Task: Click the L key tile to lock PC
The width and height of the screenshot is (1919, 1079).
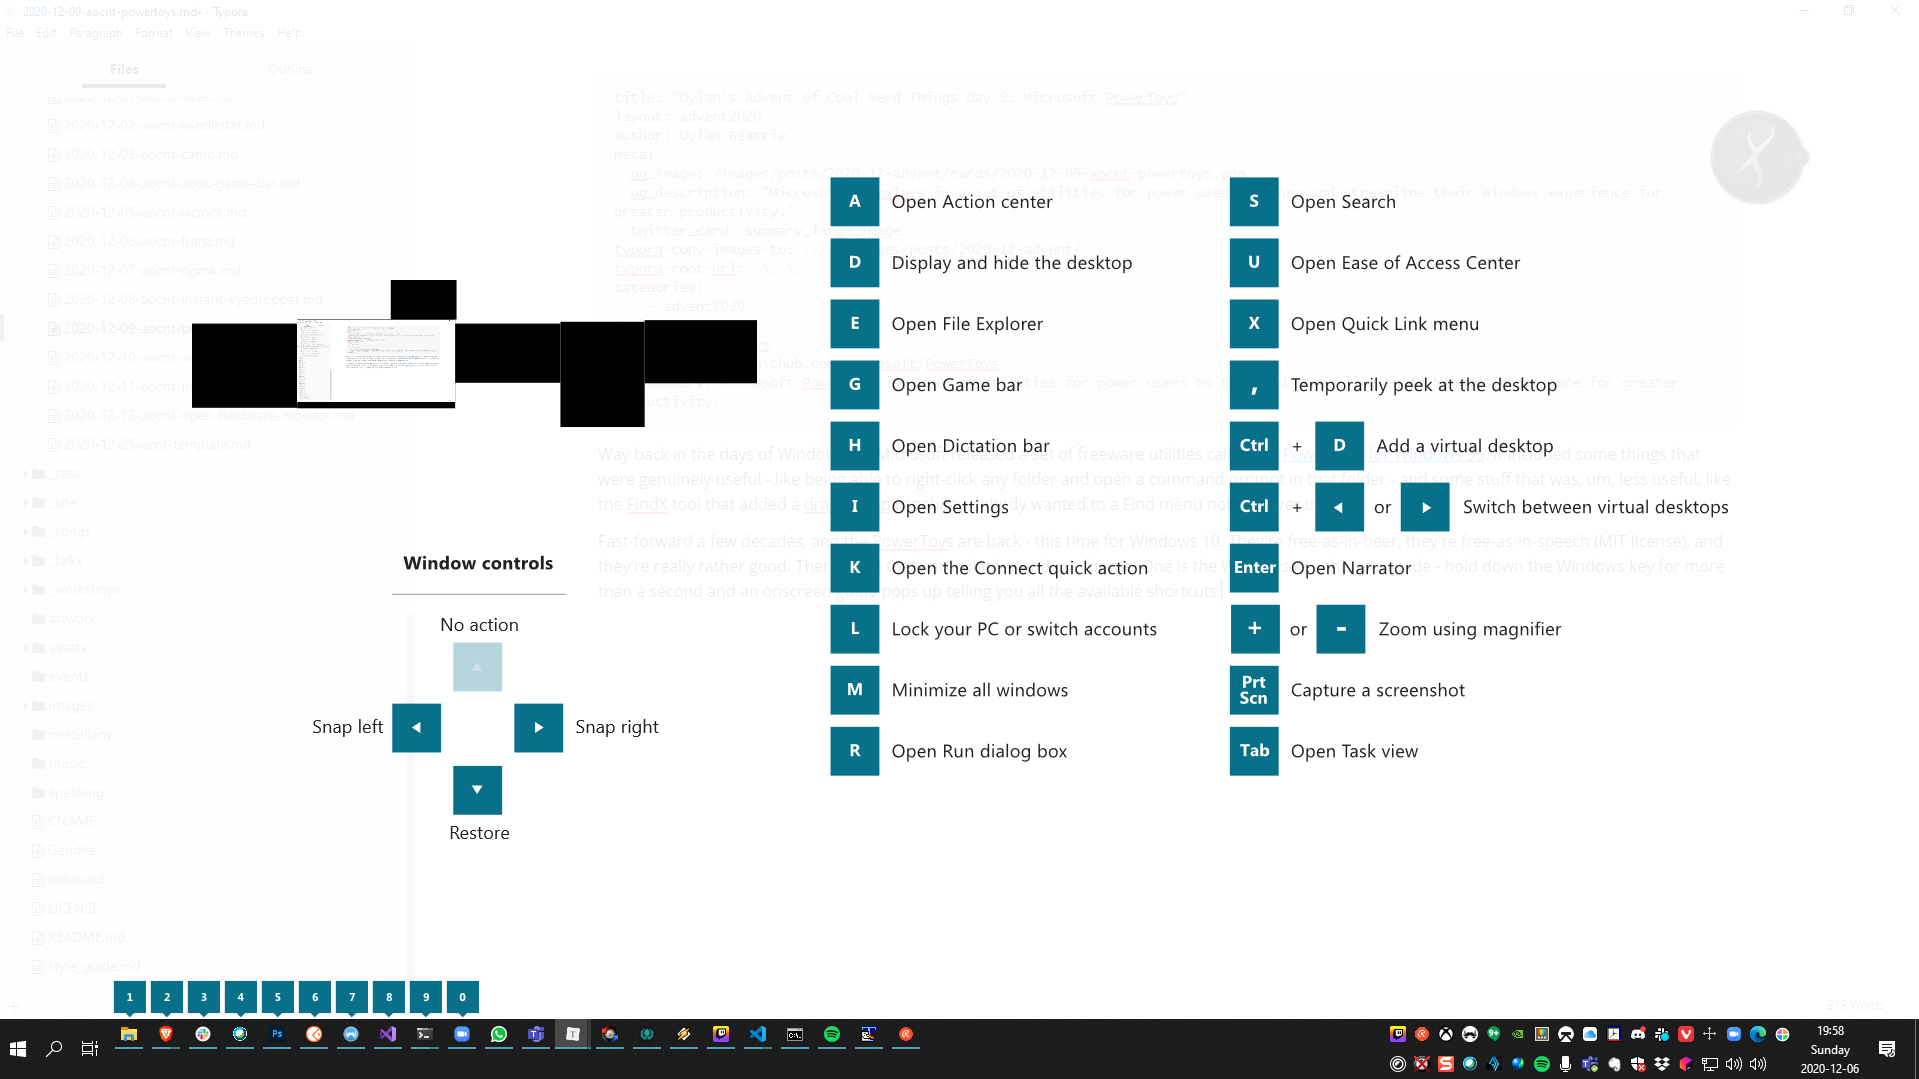Action: 854,628
